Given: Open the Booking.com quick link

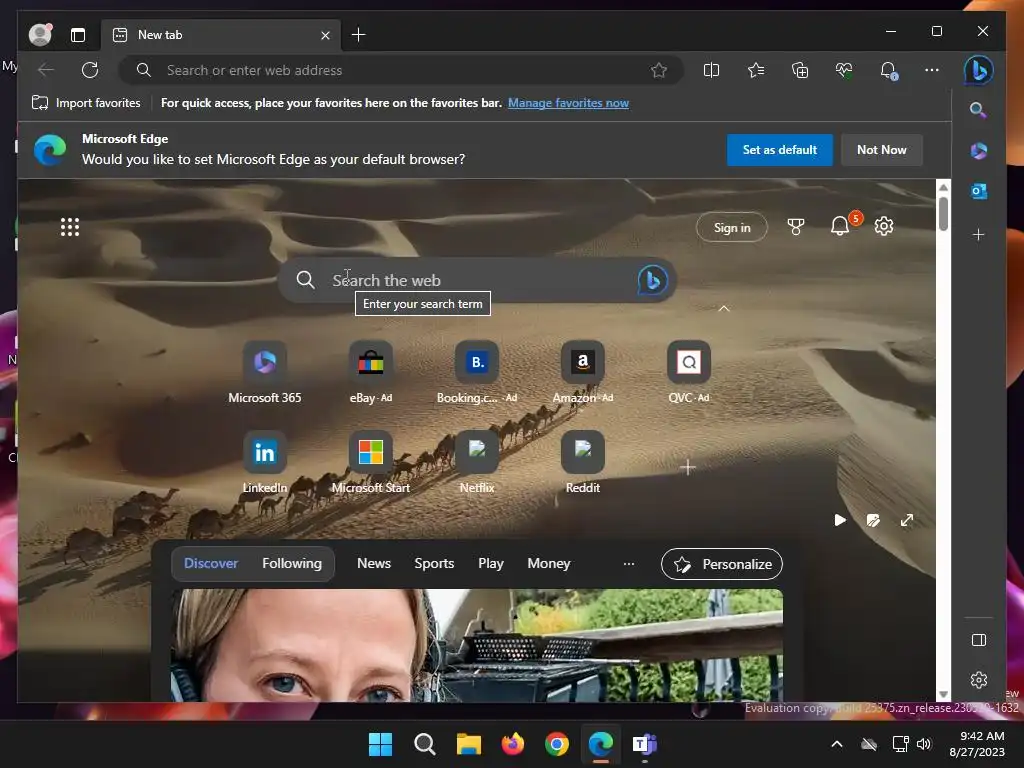Looking at the screenshot, I should (x=477, y=372).
